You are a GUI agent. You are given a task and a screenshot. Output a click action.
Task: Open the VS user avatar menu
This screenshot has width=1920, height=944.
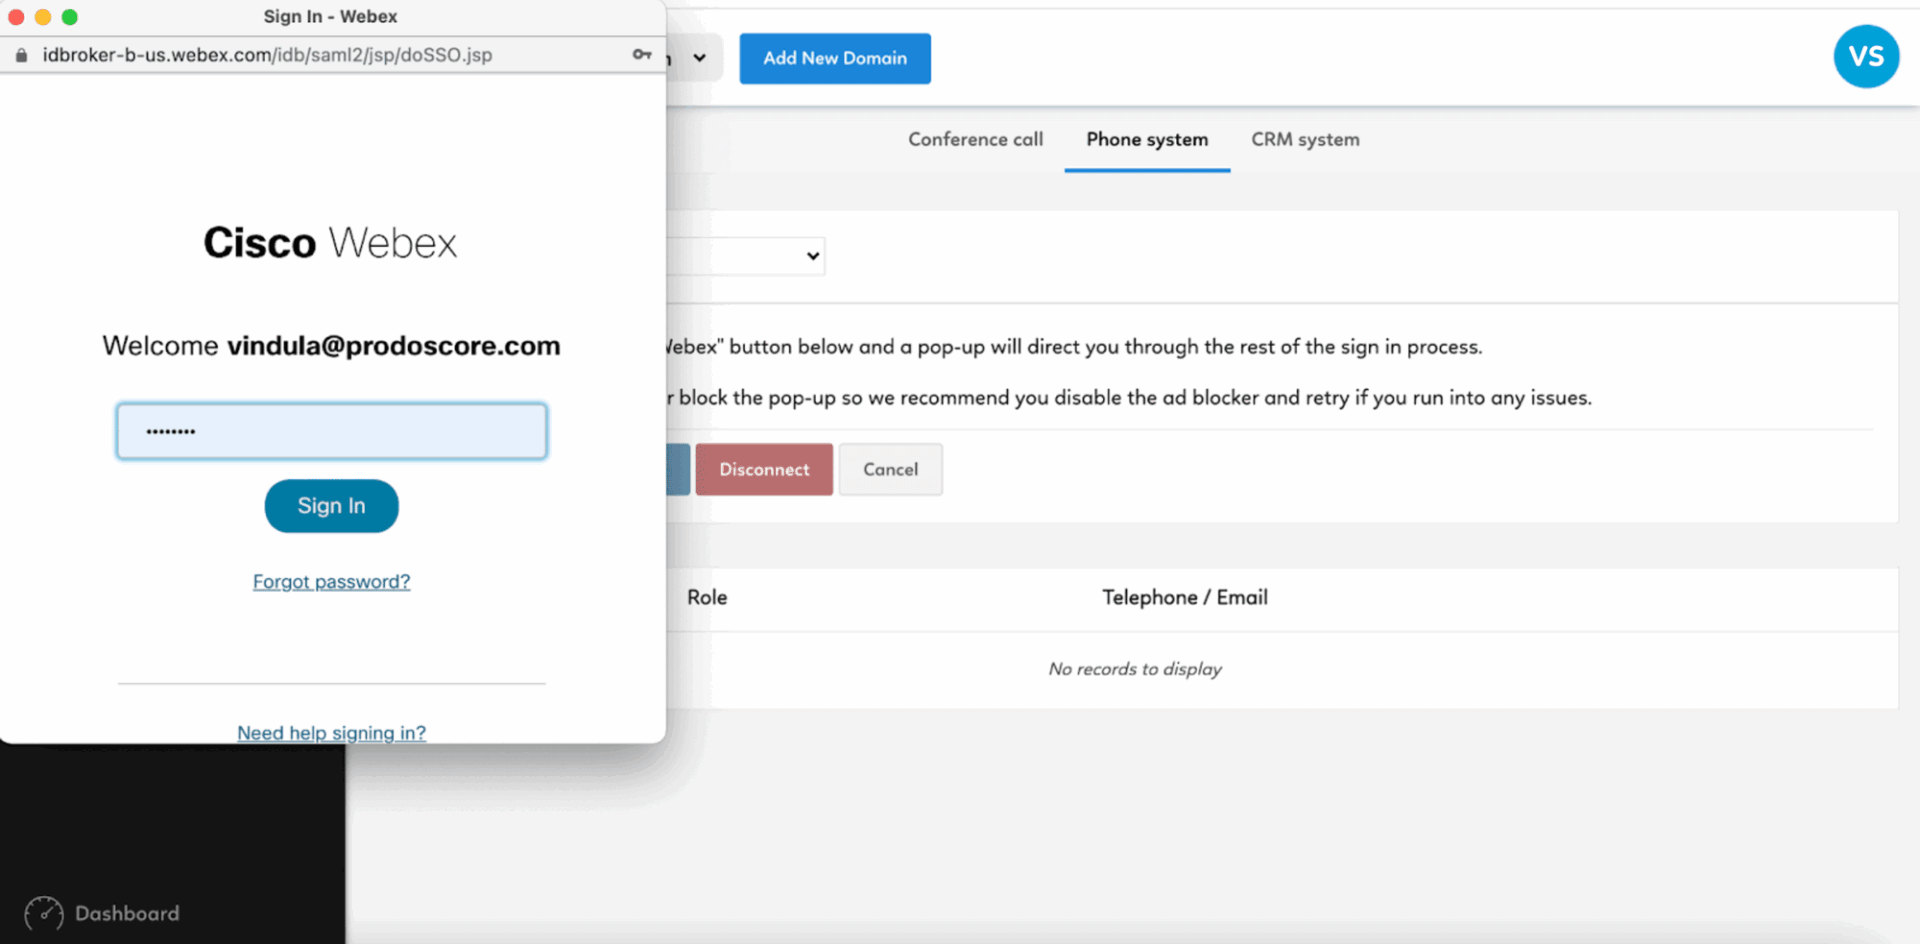pyautogui.click(x=1865, y=57)
